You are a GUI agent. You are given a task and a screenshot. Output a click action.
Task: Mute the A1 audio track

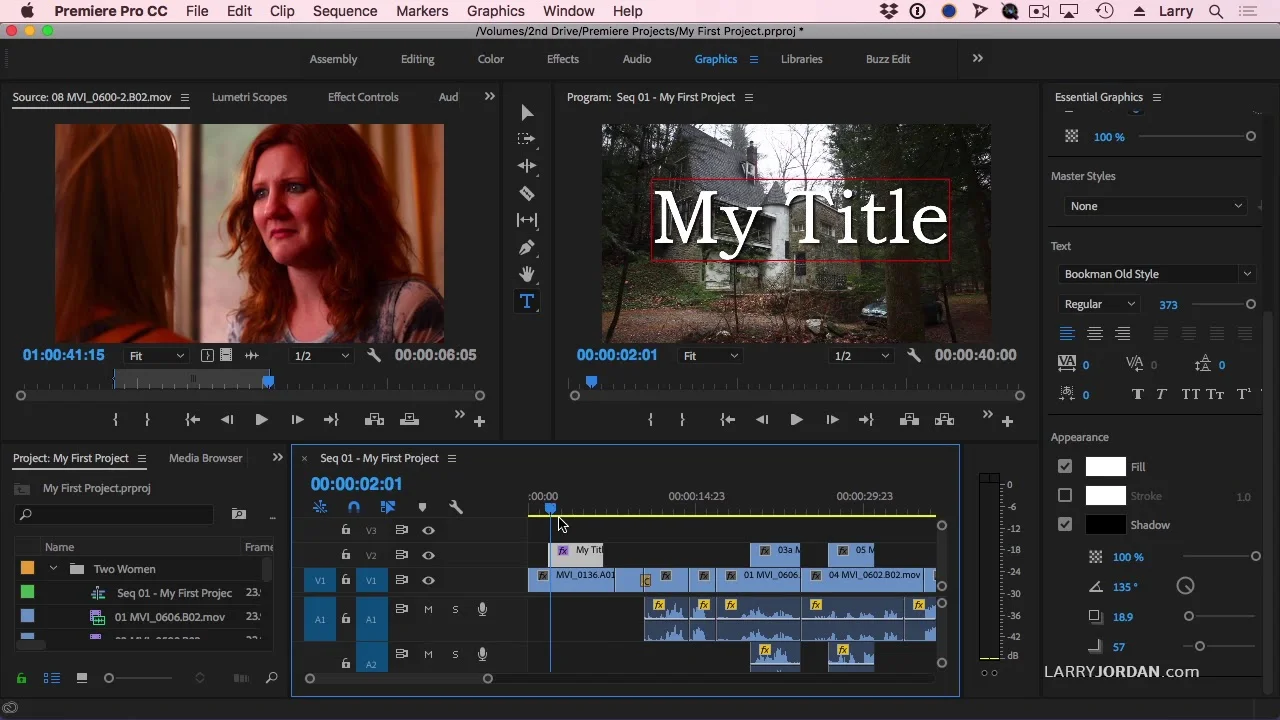(428, 608)
